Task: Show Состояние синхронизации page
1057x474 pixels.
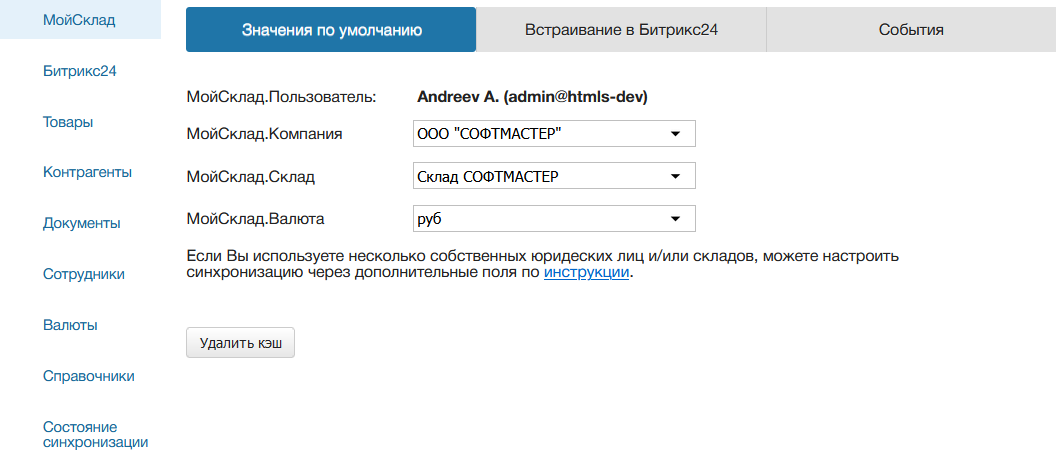Action: 95,434
